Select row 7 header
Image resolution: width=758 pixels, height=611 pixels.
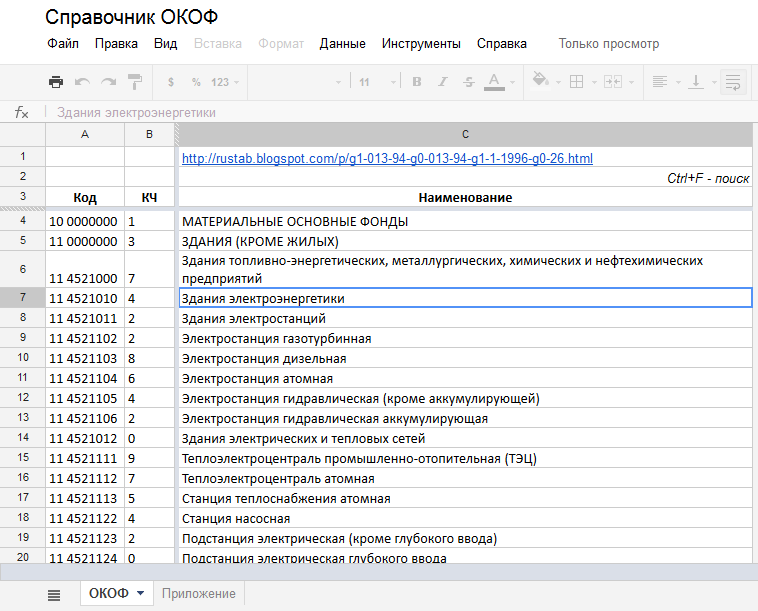23,297
